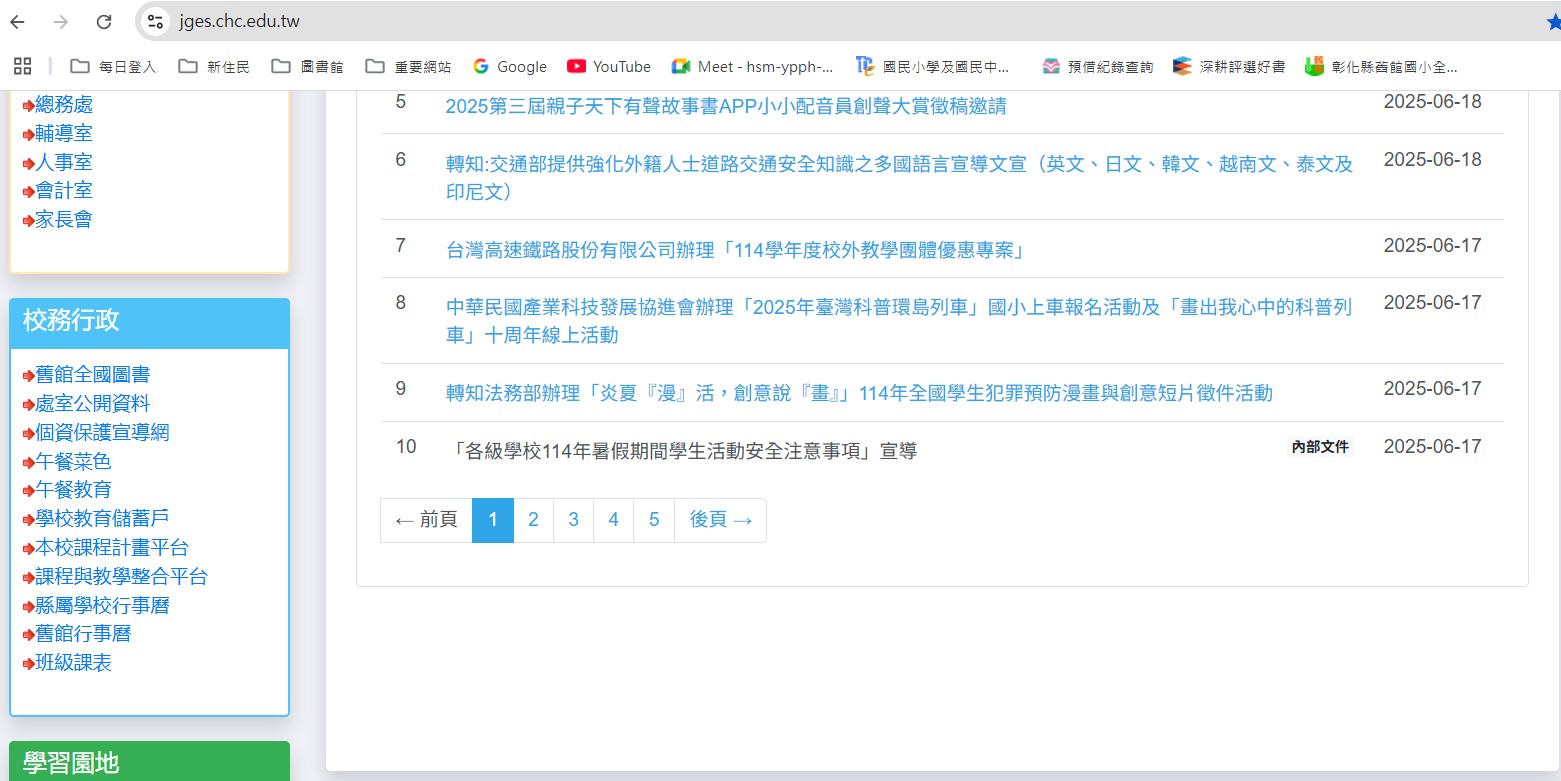The height and width of the screenshot is (781, 1561).
Task: Open 本校課程計畫平台 link
Action: coord(112,548)
